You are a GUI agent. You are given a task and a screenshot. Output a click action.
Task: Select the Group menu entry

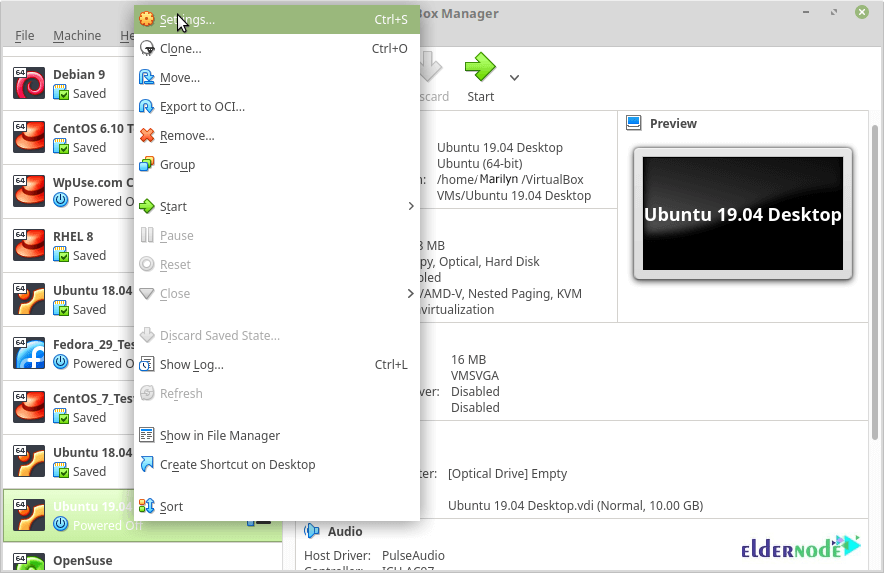[277, 164]
